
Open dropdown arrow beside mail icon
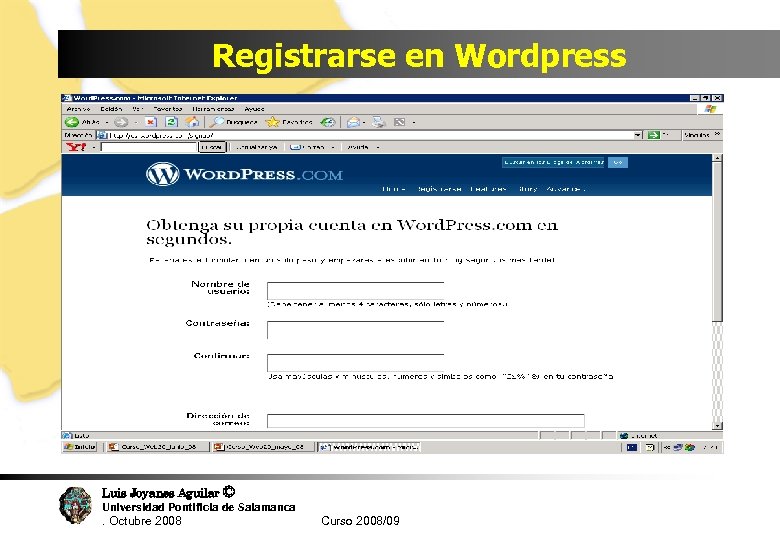(364, 122)
